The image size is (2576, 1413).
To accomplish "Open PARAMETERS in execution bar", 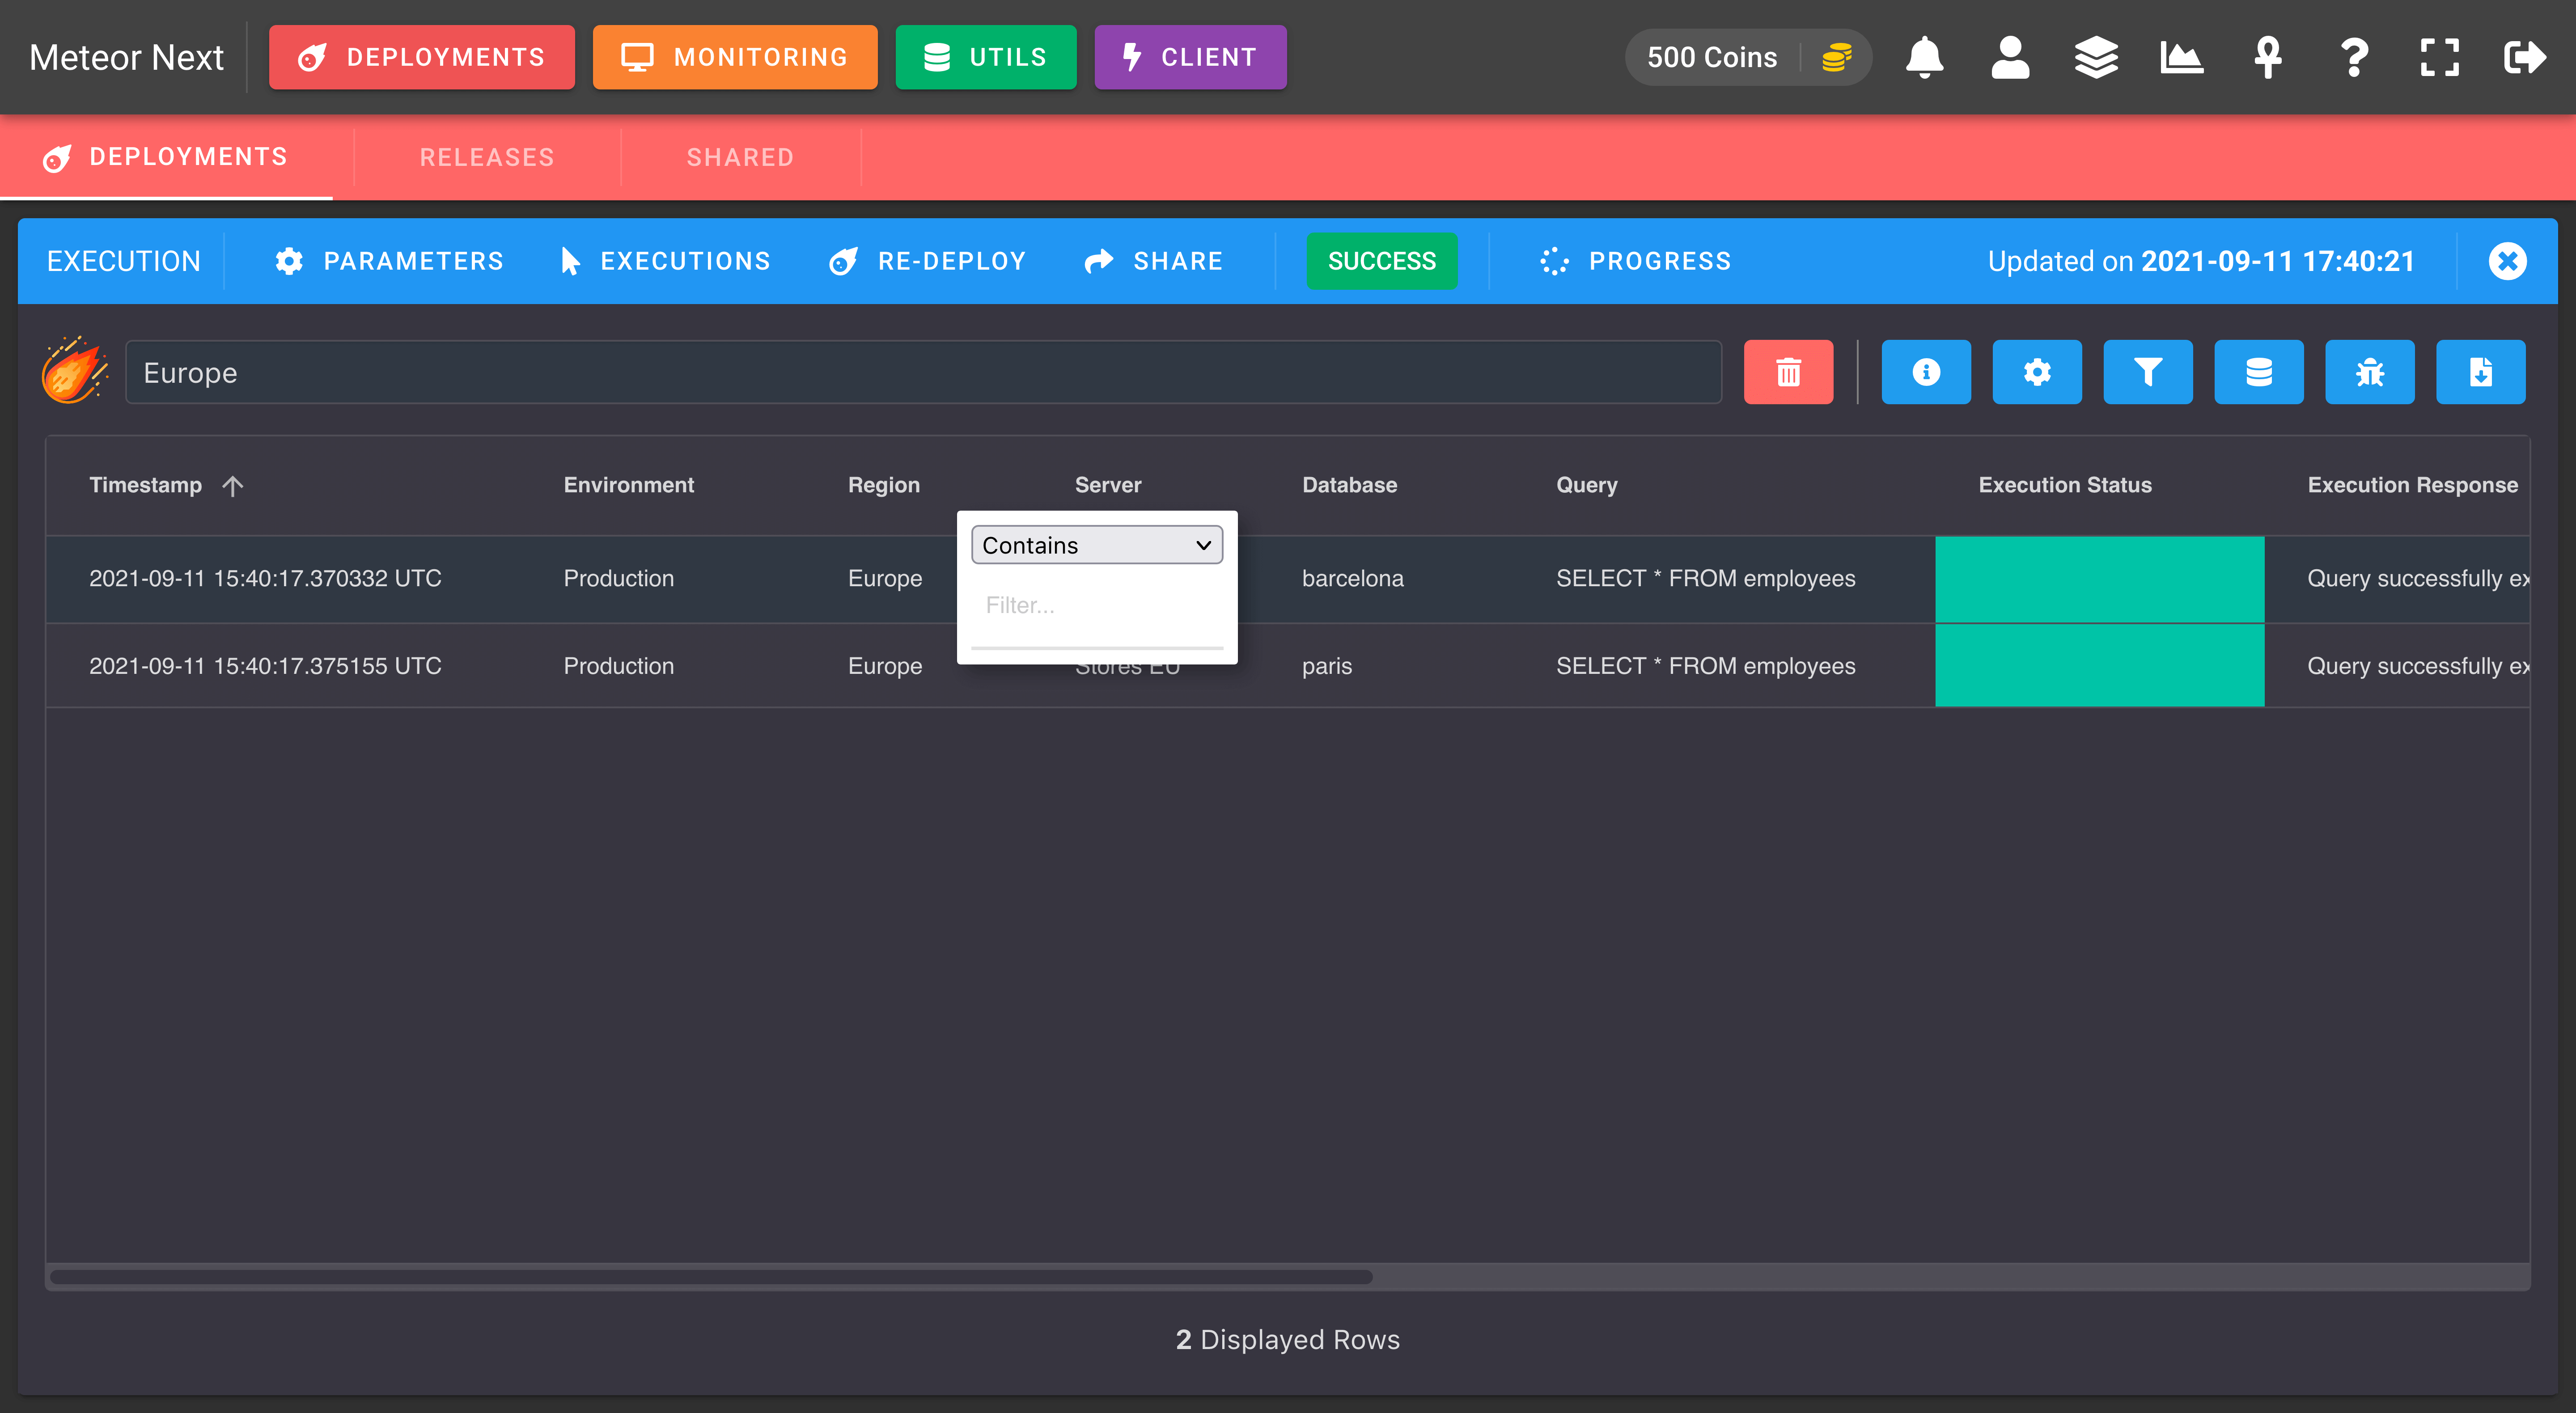I will pos(389,261).
